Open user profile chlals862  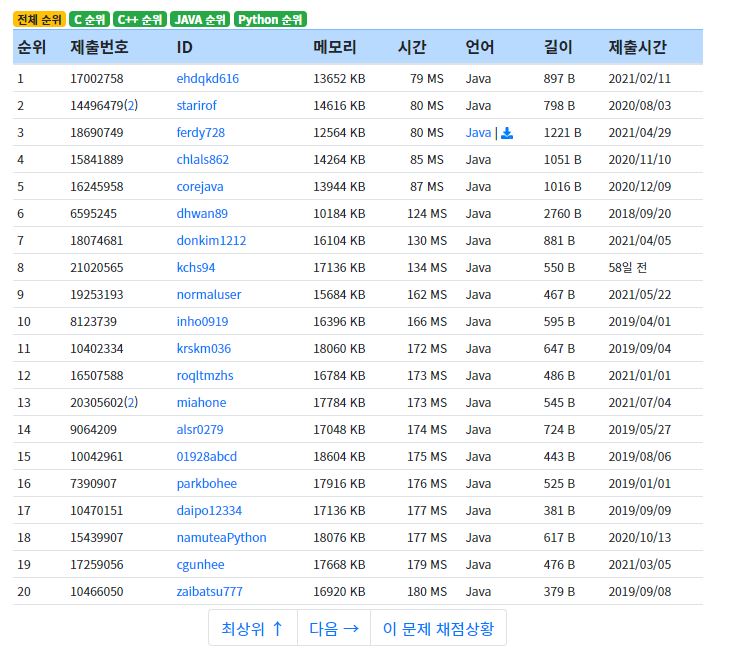click(203, 160)
